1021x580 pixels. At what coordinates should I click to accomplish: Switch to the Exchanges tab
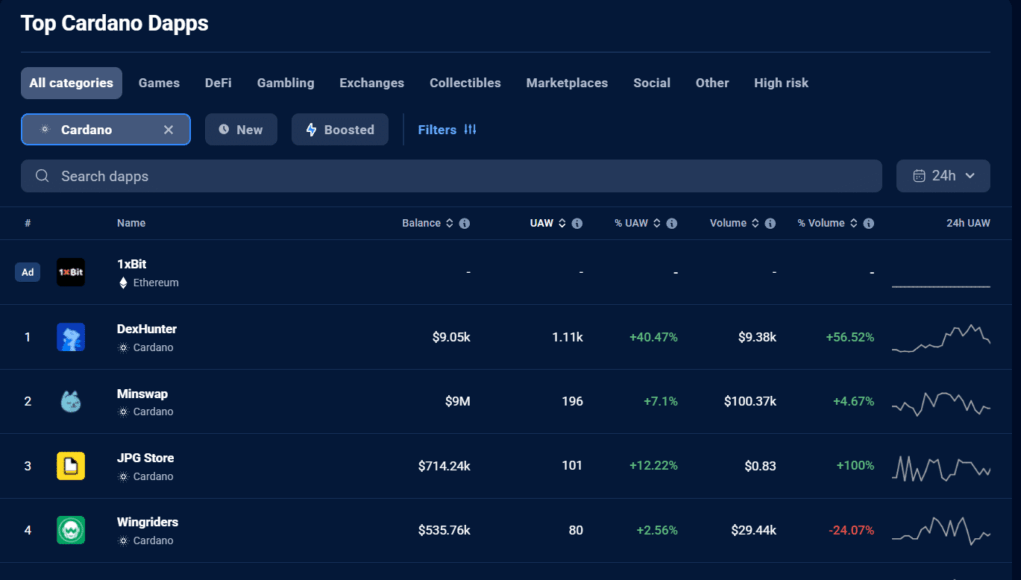point(372,83)
